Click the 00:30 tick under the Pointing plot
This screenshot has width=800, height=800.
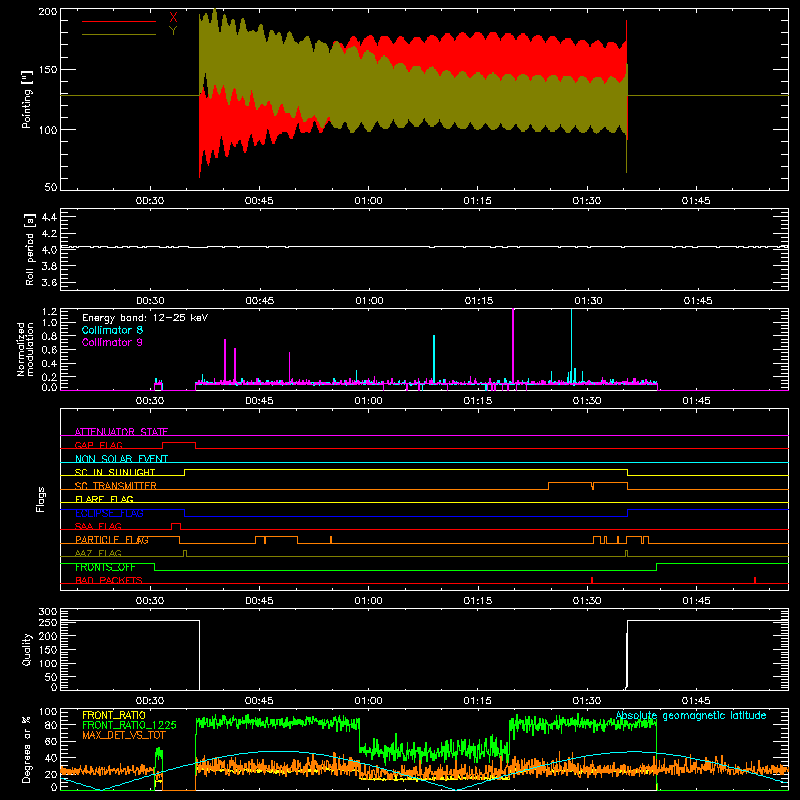[150, 201]
